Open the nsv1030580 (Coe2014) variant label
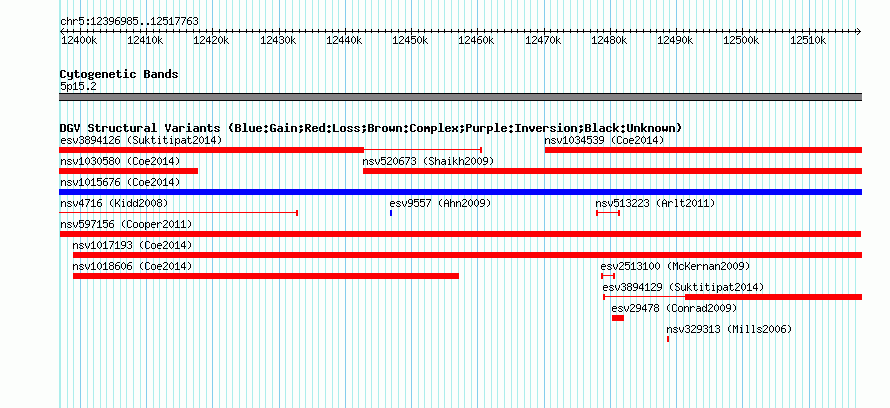This screenshot has width=890, height=408. pyautogui.click(x=120, y=161)
